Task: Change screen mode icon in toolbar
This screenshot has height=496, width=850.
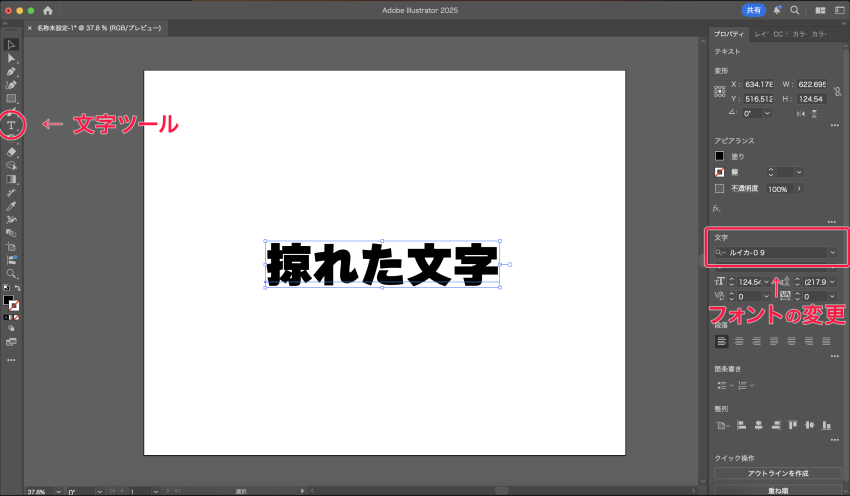Action: [11, 343]
